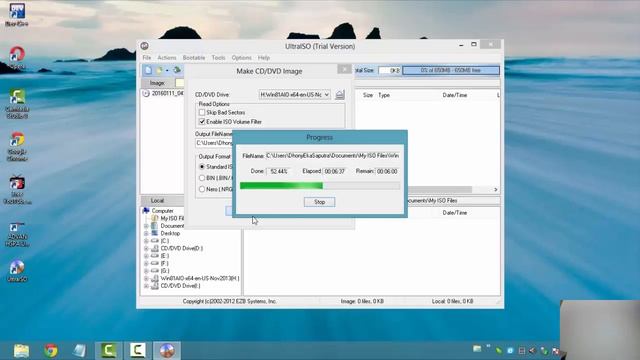Click upper Date/Time column header

[x=455, y=95]
